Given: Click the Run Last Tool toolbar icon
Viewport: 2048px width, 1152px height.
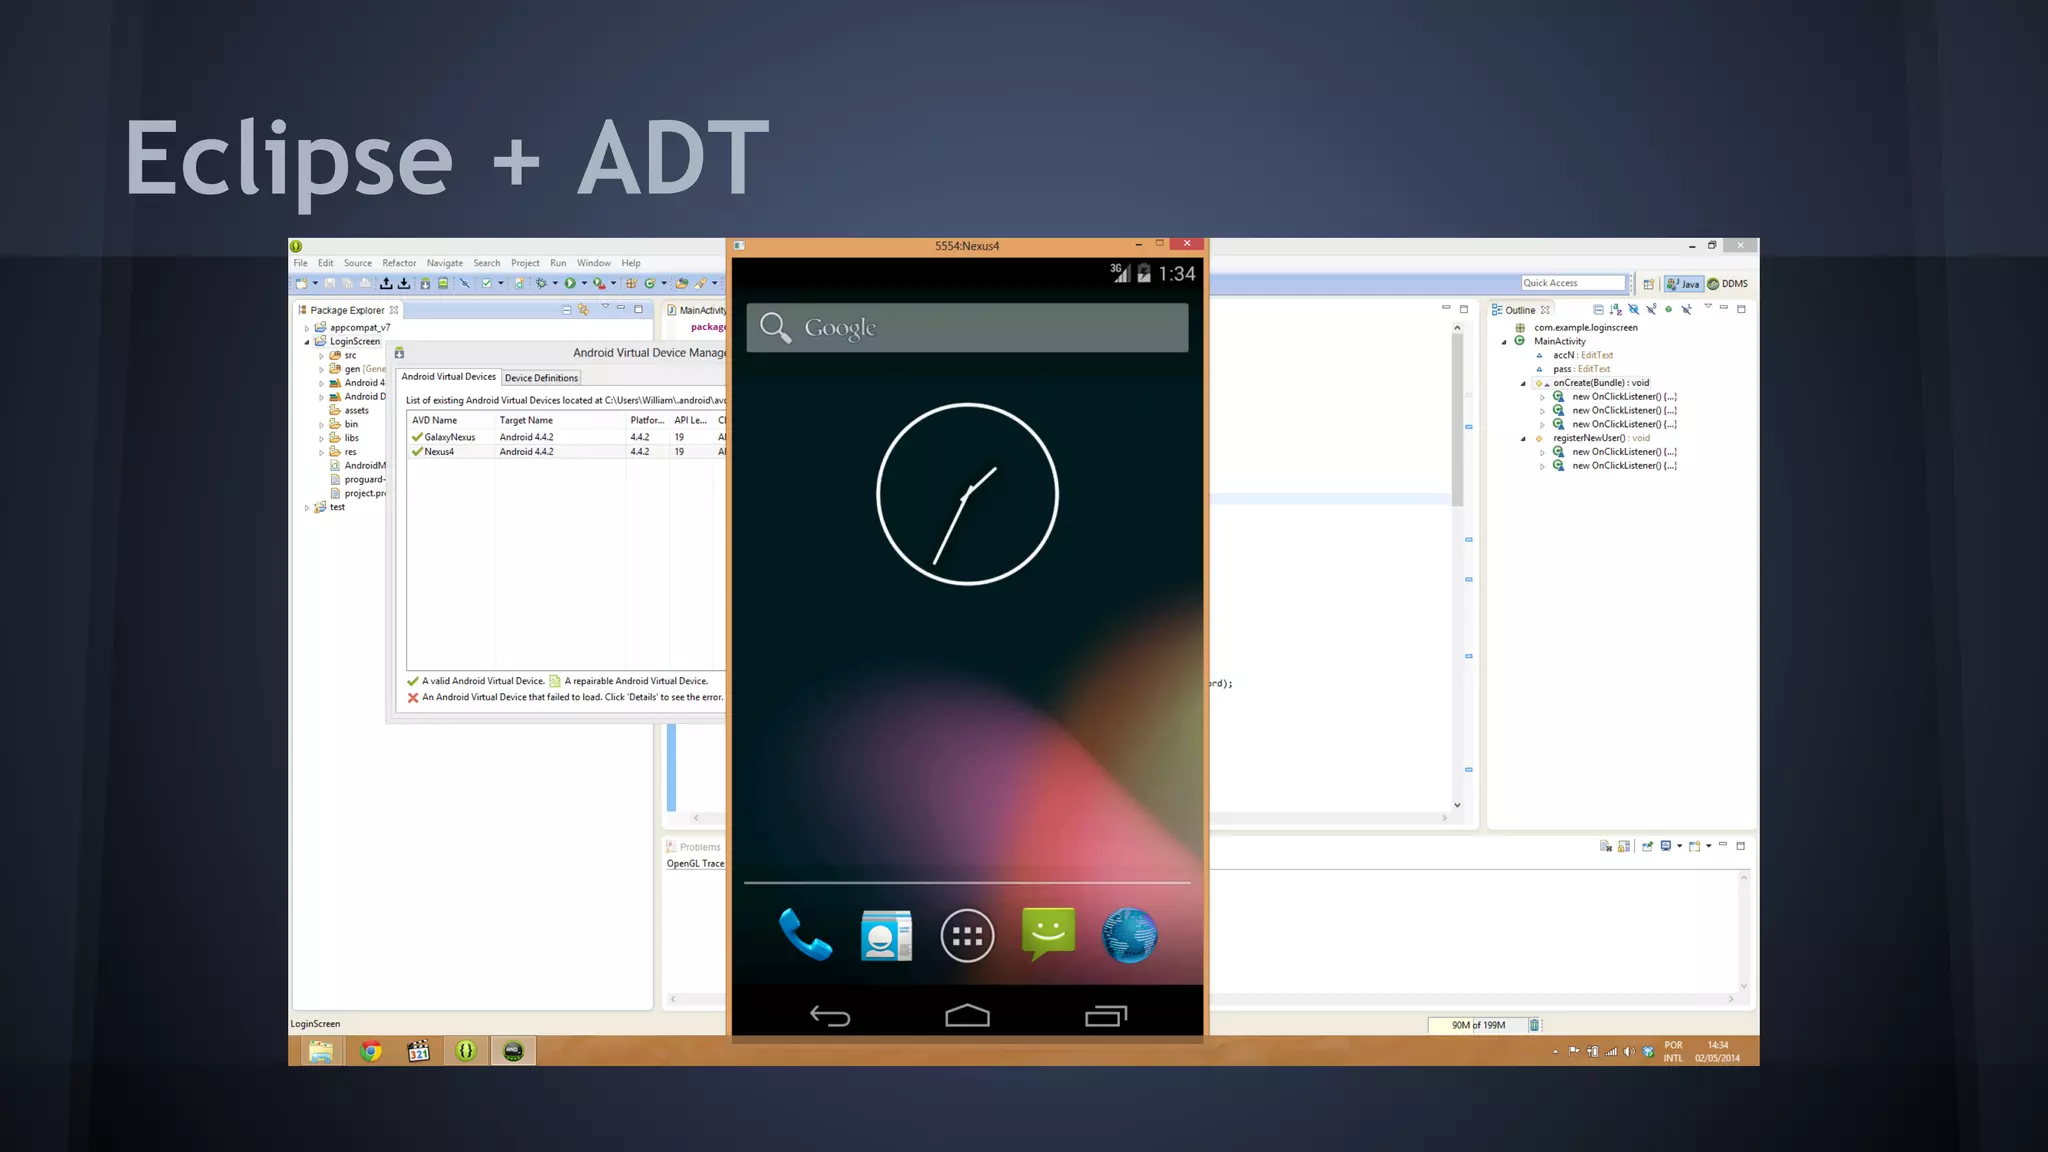Looking at the screenshot, I should [x=599, y=284].
